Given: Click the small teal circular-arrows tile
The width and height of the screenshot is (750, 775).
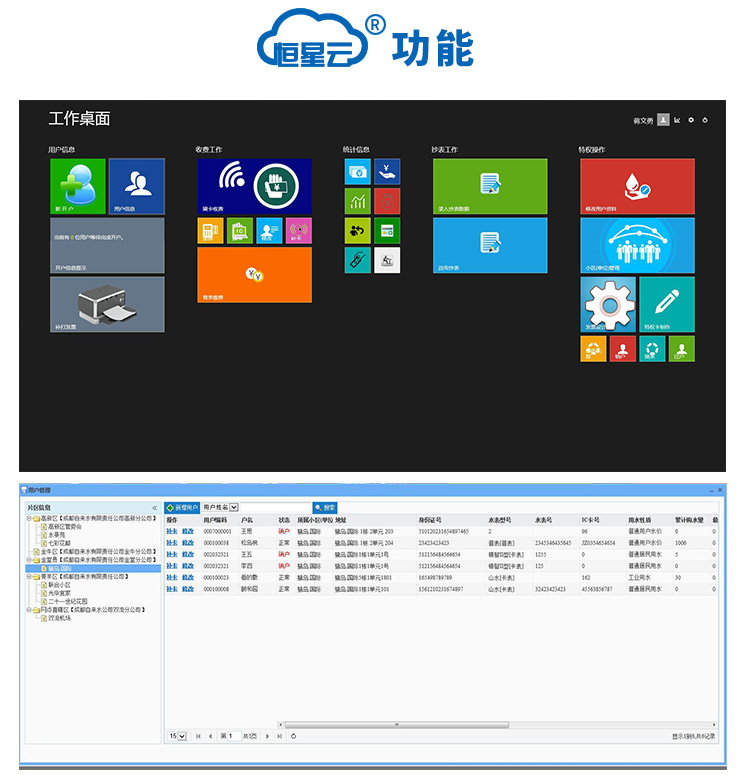Looking at the screenshot, I should pos(652,349).
